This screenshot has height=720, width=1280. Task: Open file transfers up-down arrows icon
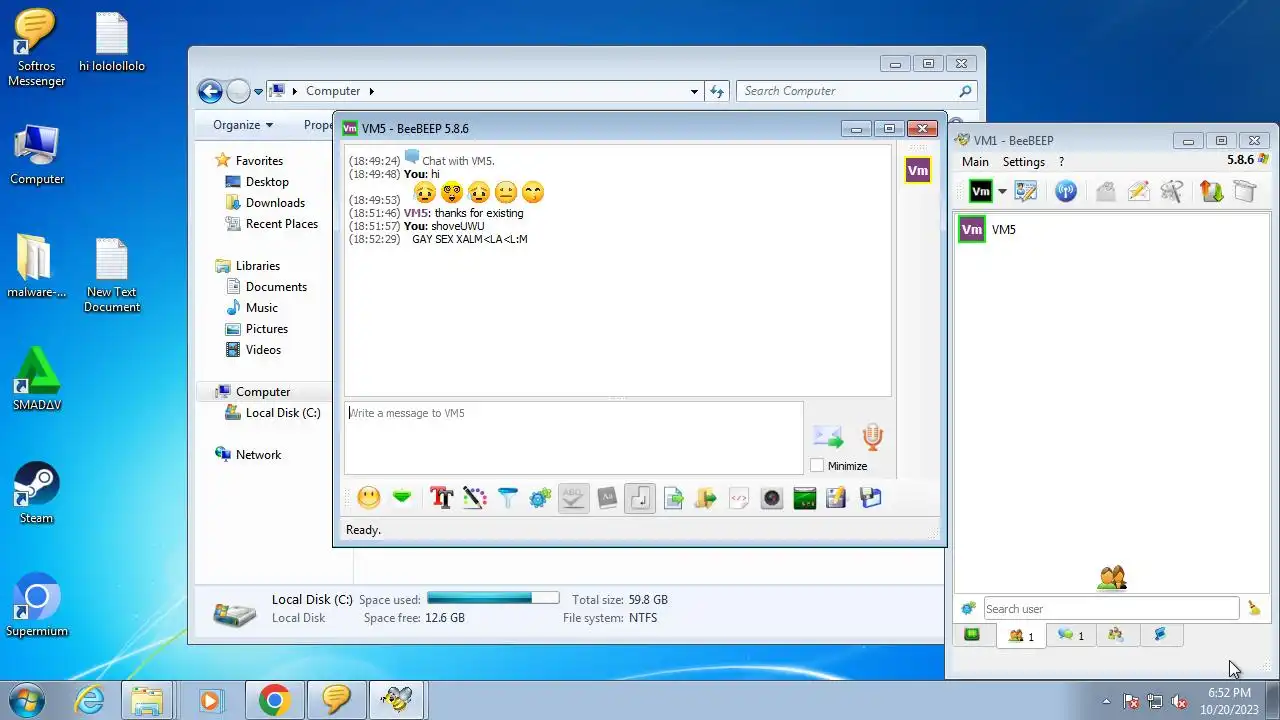[x=1212, y=191]
